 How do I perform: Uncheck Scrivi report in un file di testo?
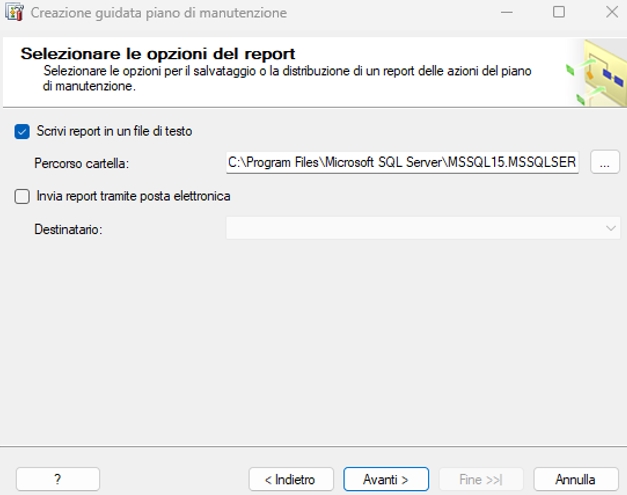[x=22, y=132]
